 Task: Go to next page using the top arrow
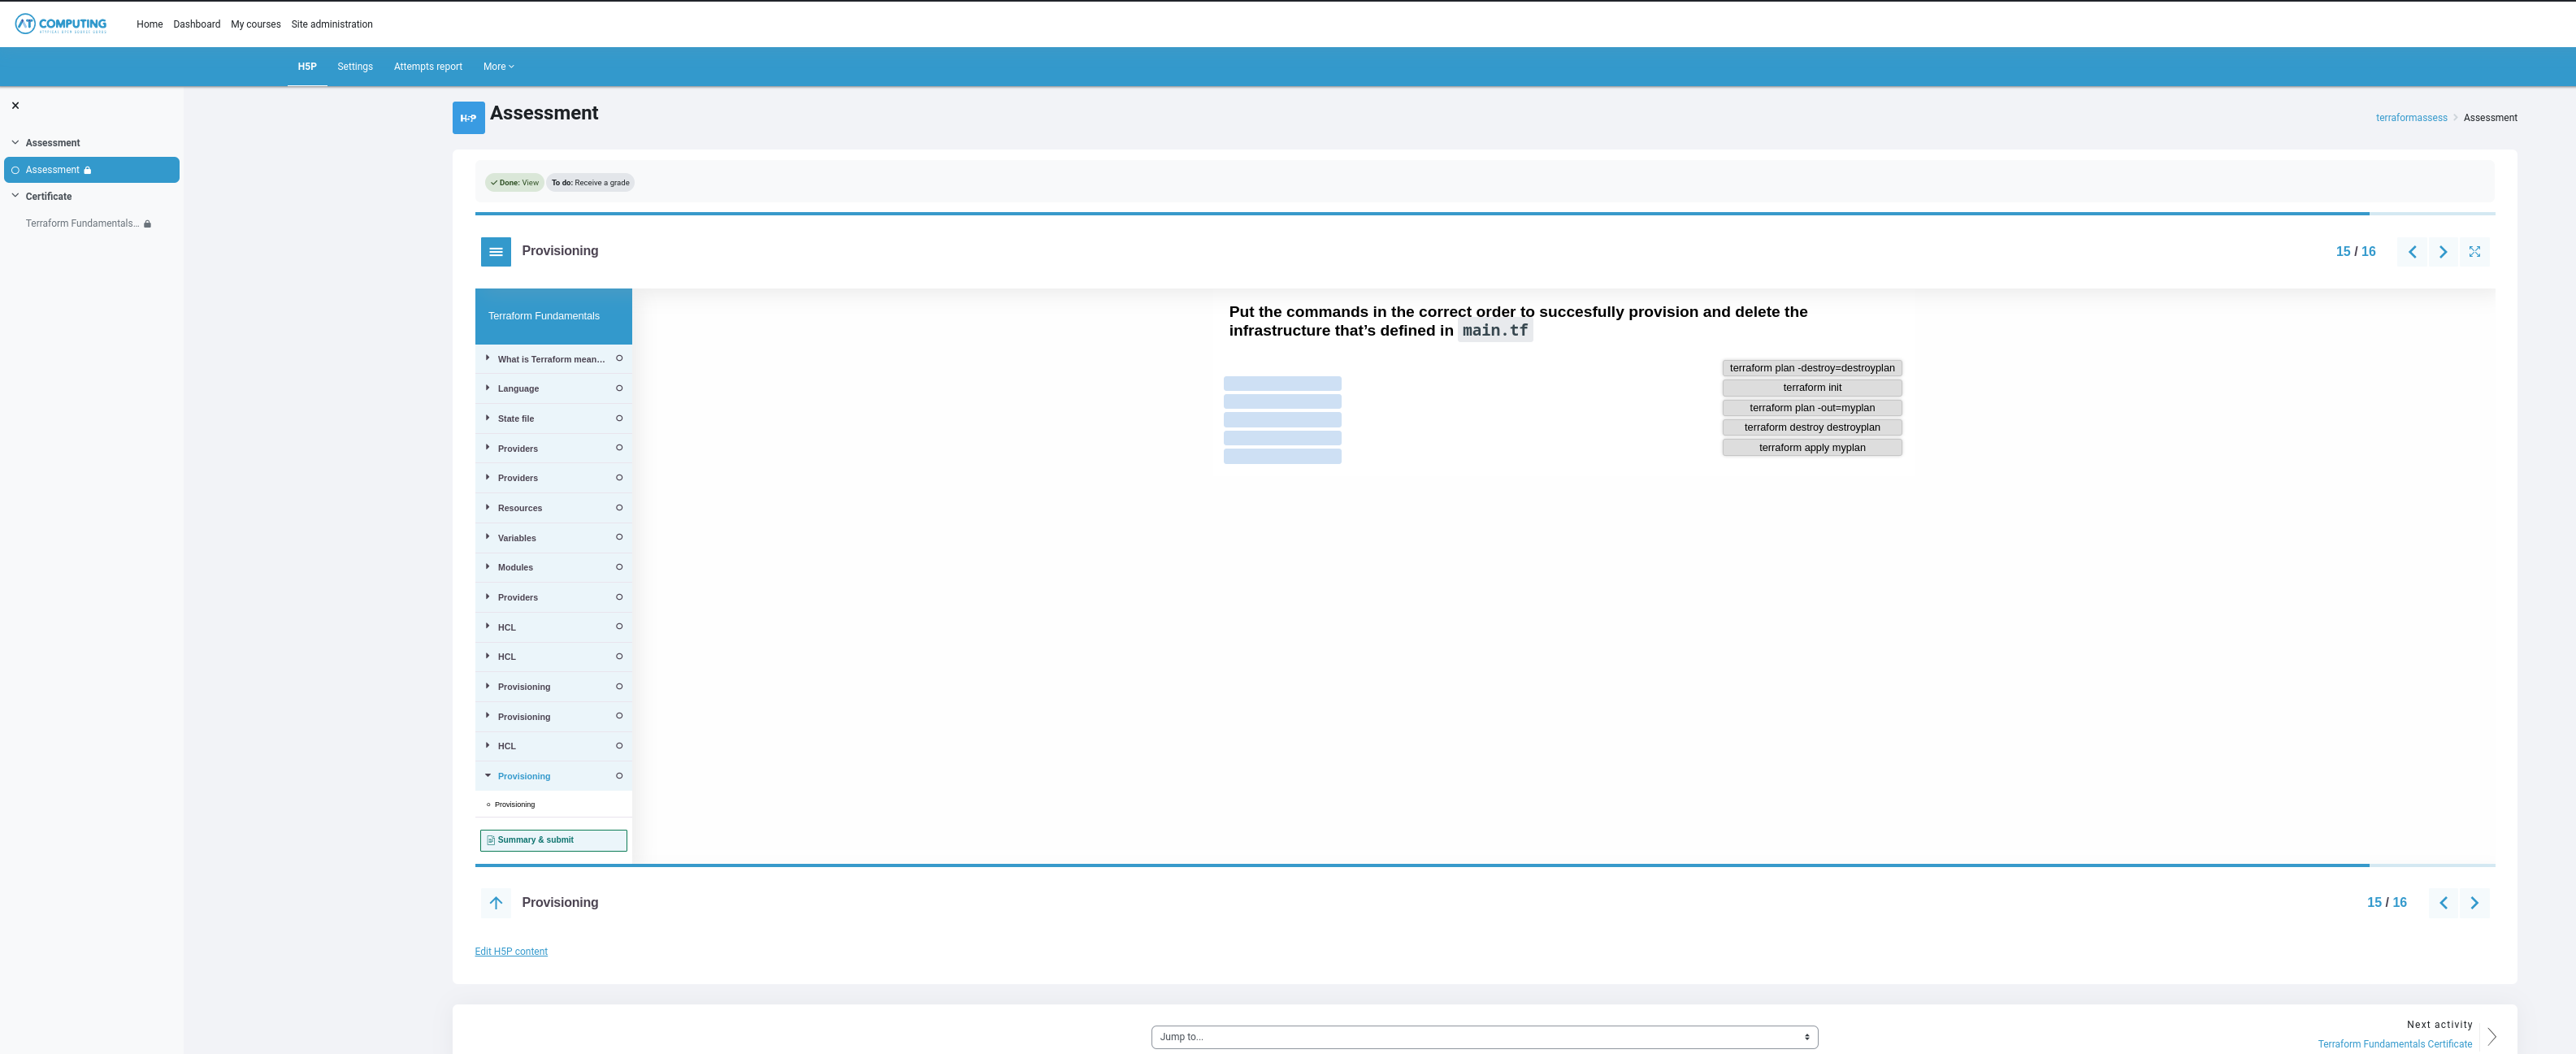(x=2443, y=252)
